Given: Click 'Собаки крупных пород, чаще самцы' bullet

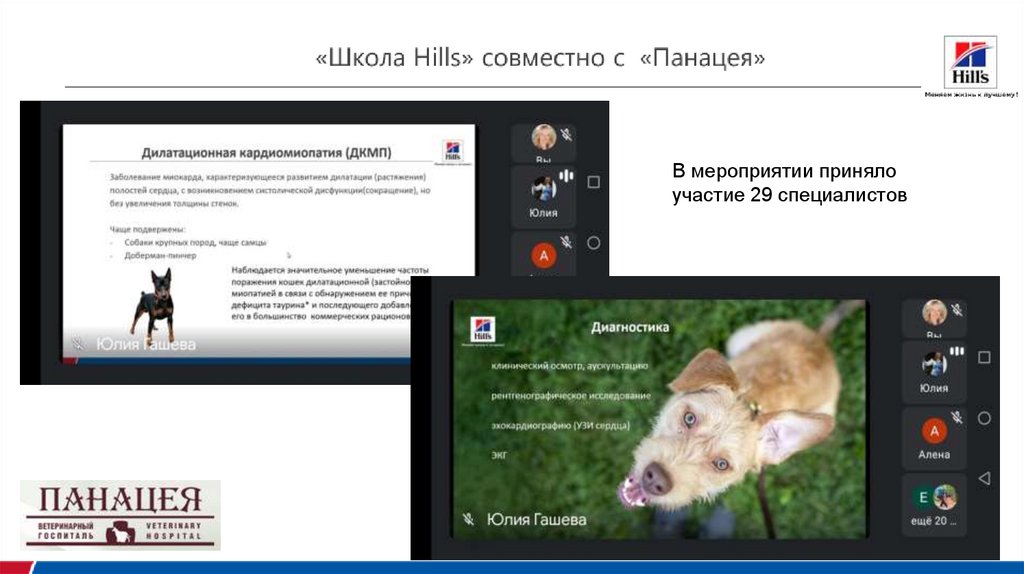Looking at the screenshot, I should [x=195, y=242].
